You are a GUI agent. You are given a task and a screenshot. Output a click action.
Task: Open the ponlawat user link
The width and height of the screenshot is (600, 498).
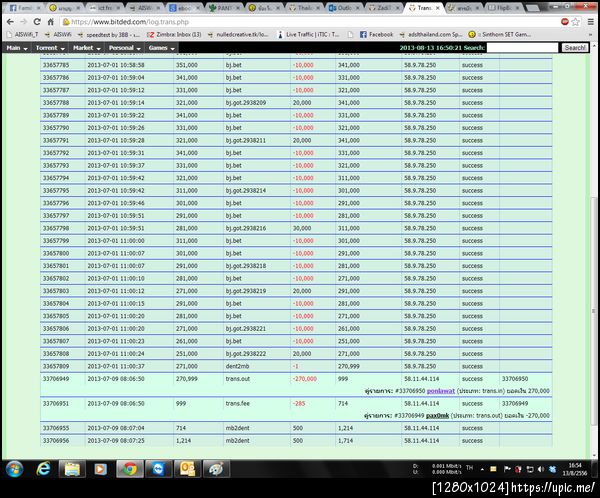tap(440, 391)
